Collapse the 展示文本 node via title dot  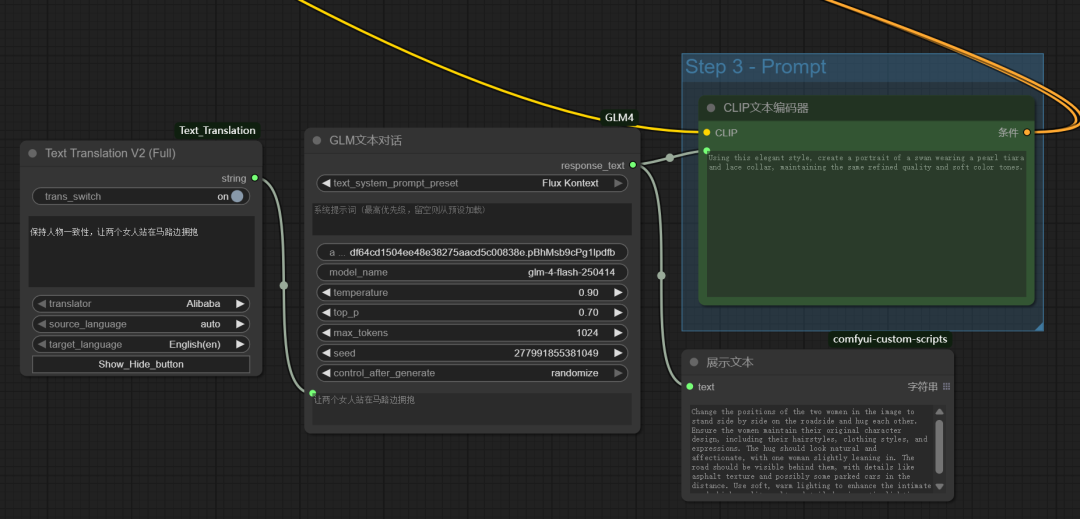694,362
